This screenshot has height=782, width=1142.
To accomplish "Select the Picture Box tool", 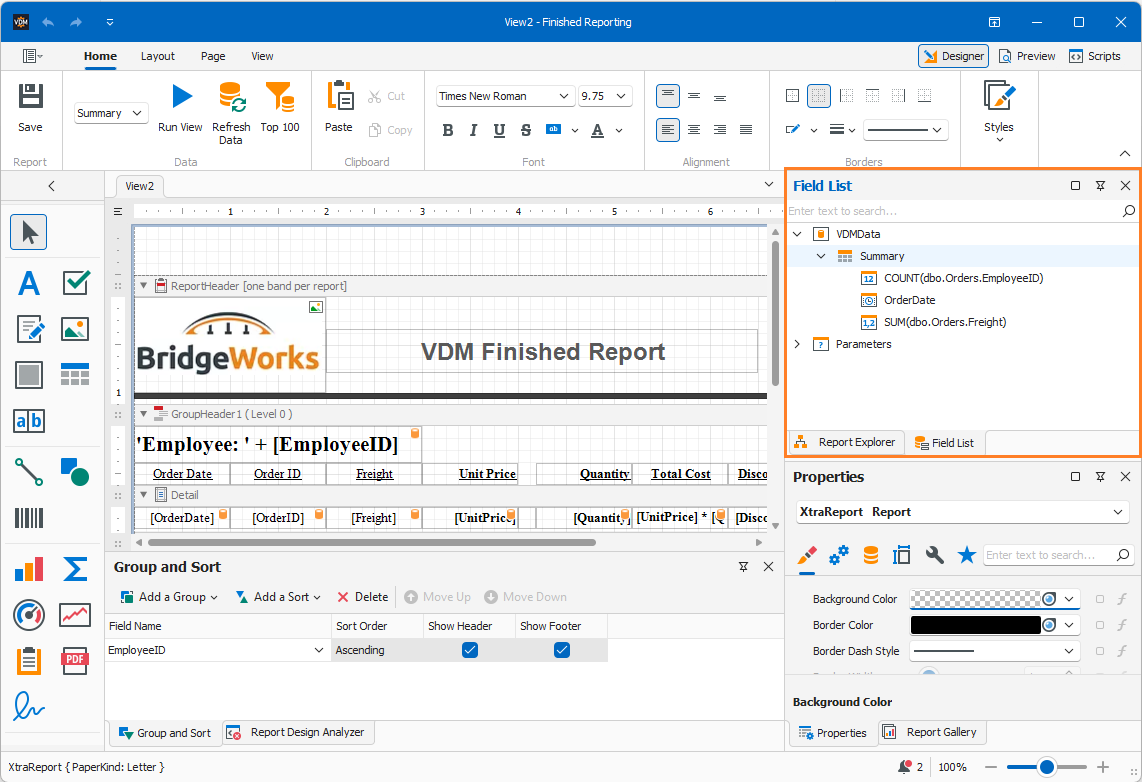I will pos(75,329).
